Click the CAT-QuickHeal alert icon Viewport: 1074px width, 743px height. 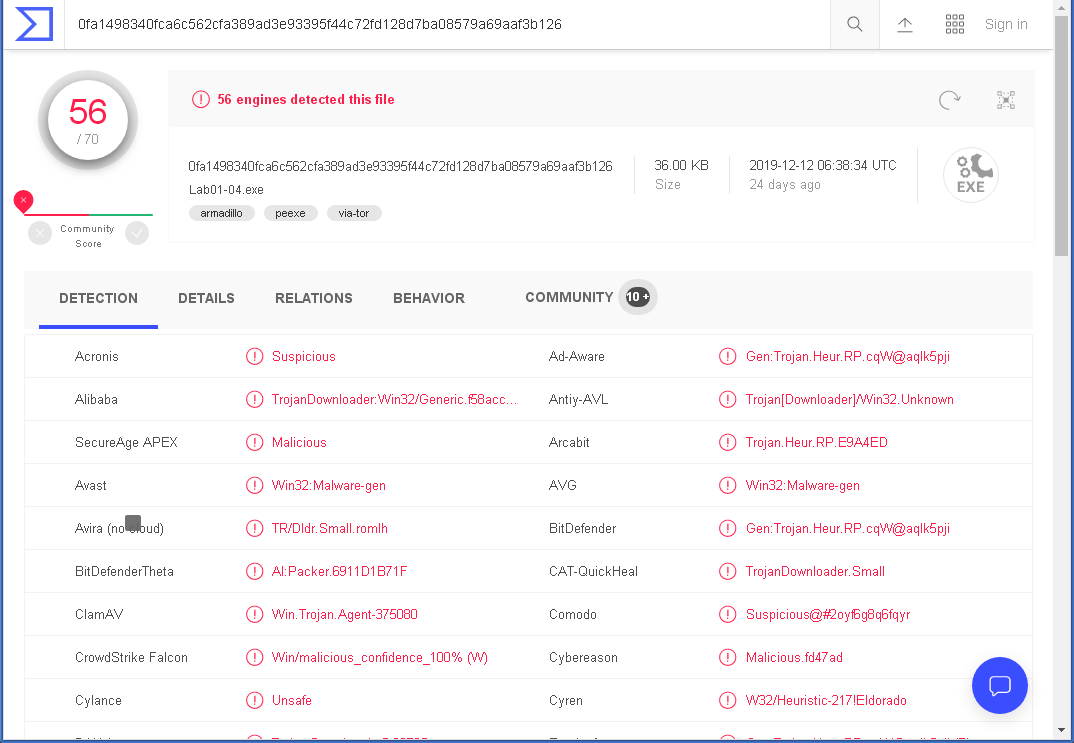coord(727,572)
